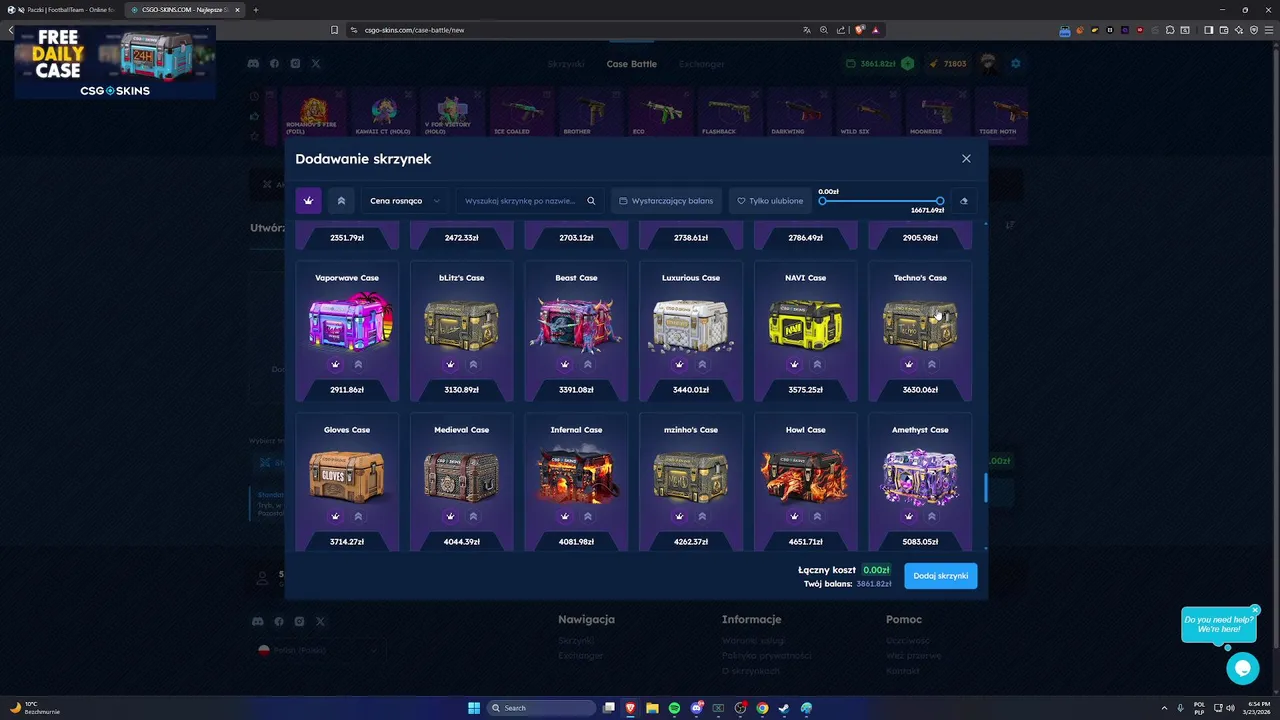The height and width of the screenshot is (720, 1280).
Task: Select the Gloves Case image
Action: [x=347, y=476]
